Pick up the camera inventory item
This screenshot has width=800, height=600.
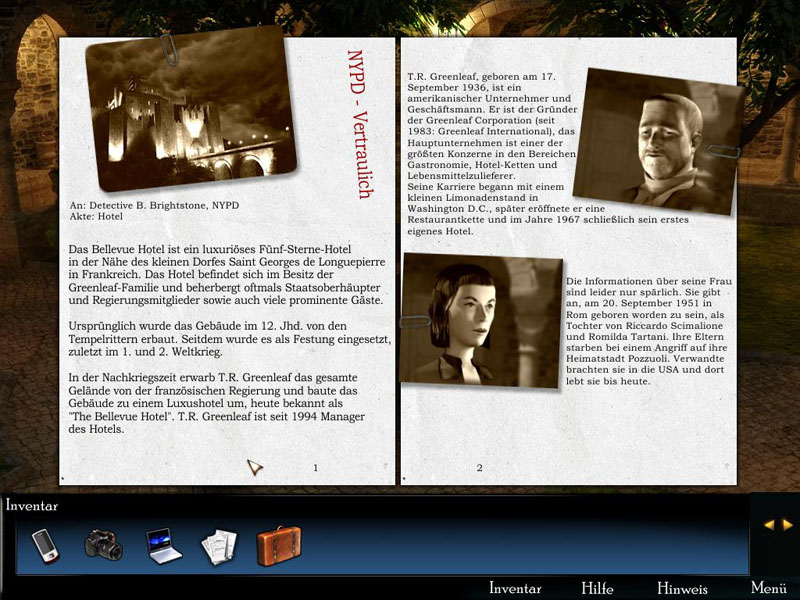click(104, 545)
